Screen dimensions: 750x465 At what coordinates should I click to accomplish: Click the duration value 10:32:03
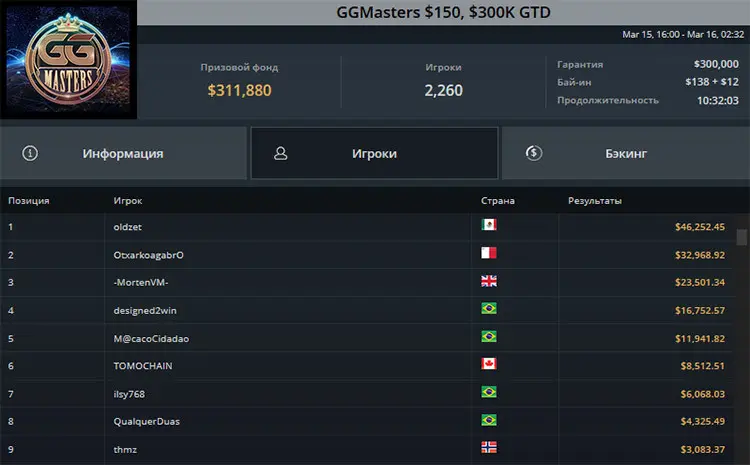717,100
